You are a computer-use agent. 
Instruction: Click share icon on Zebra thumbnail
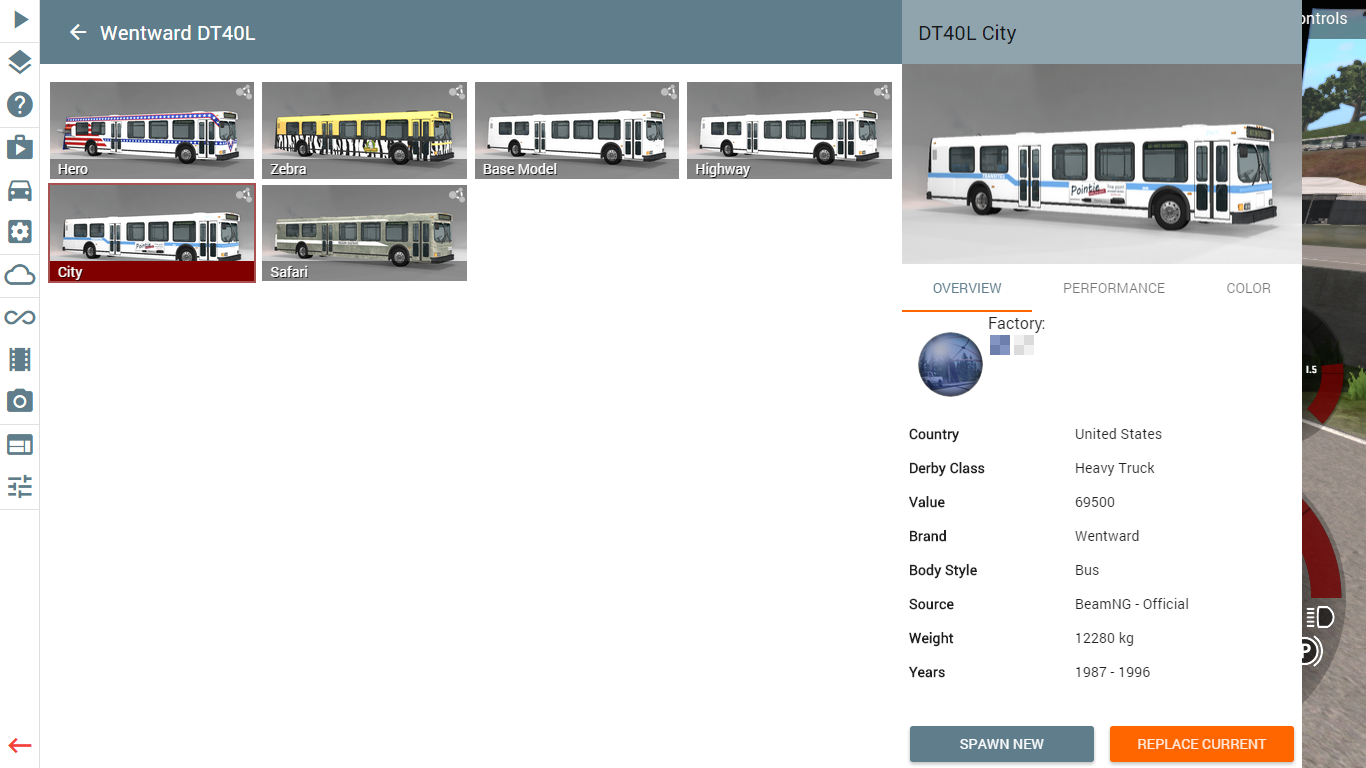click(x=457, y=92)
